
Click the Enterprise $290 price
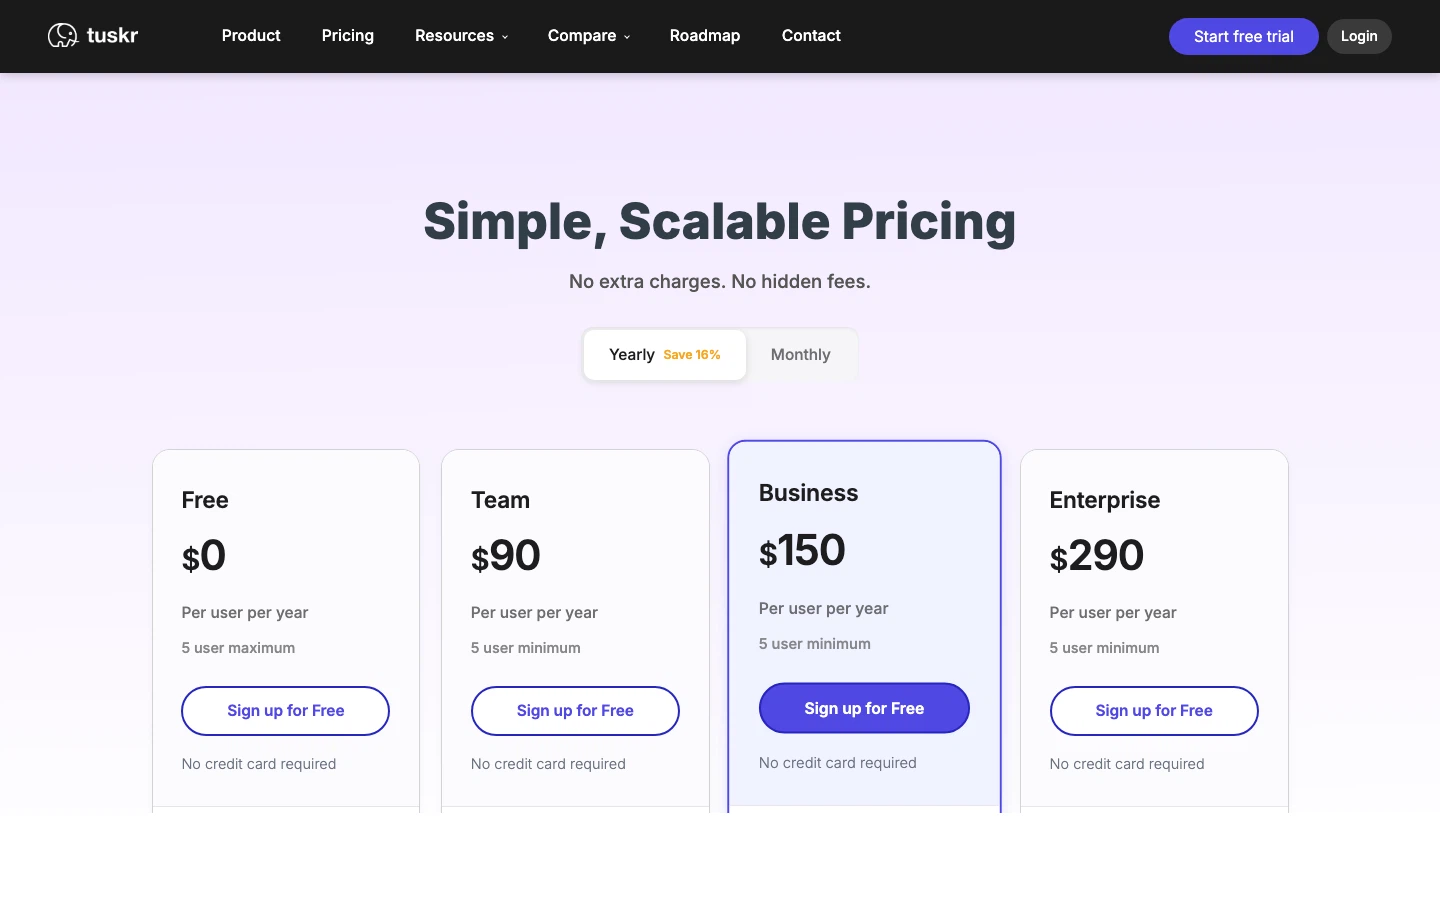(1096, 556)
